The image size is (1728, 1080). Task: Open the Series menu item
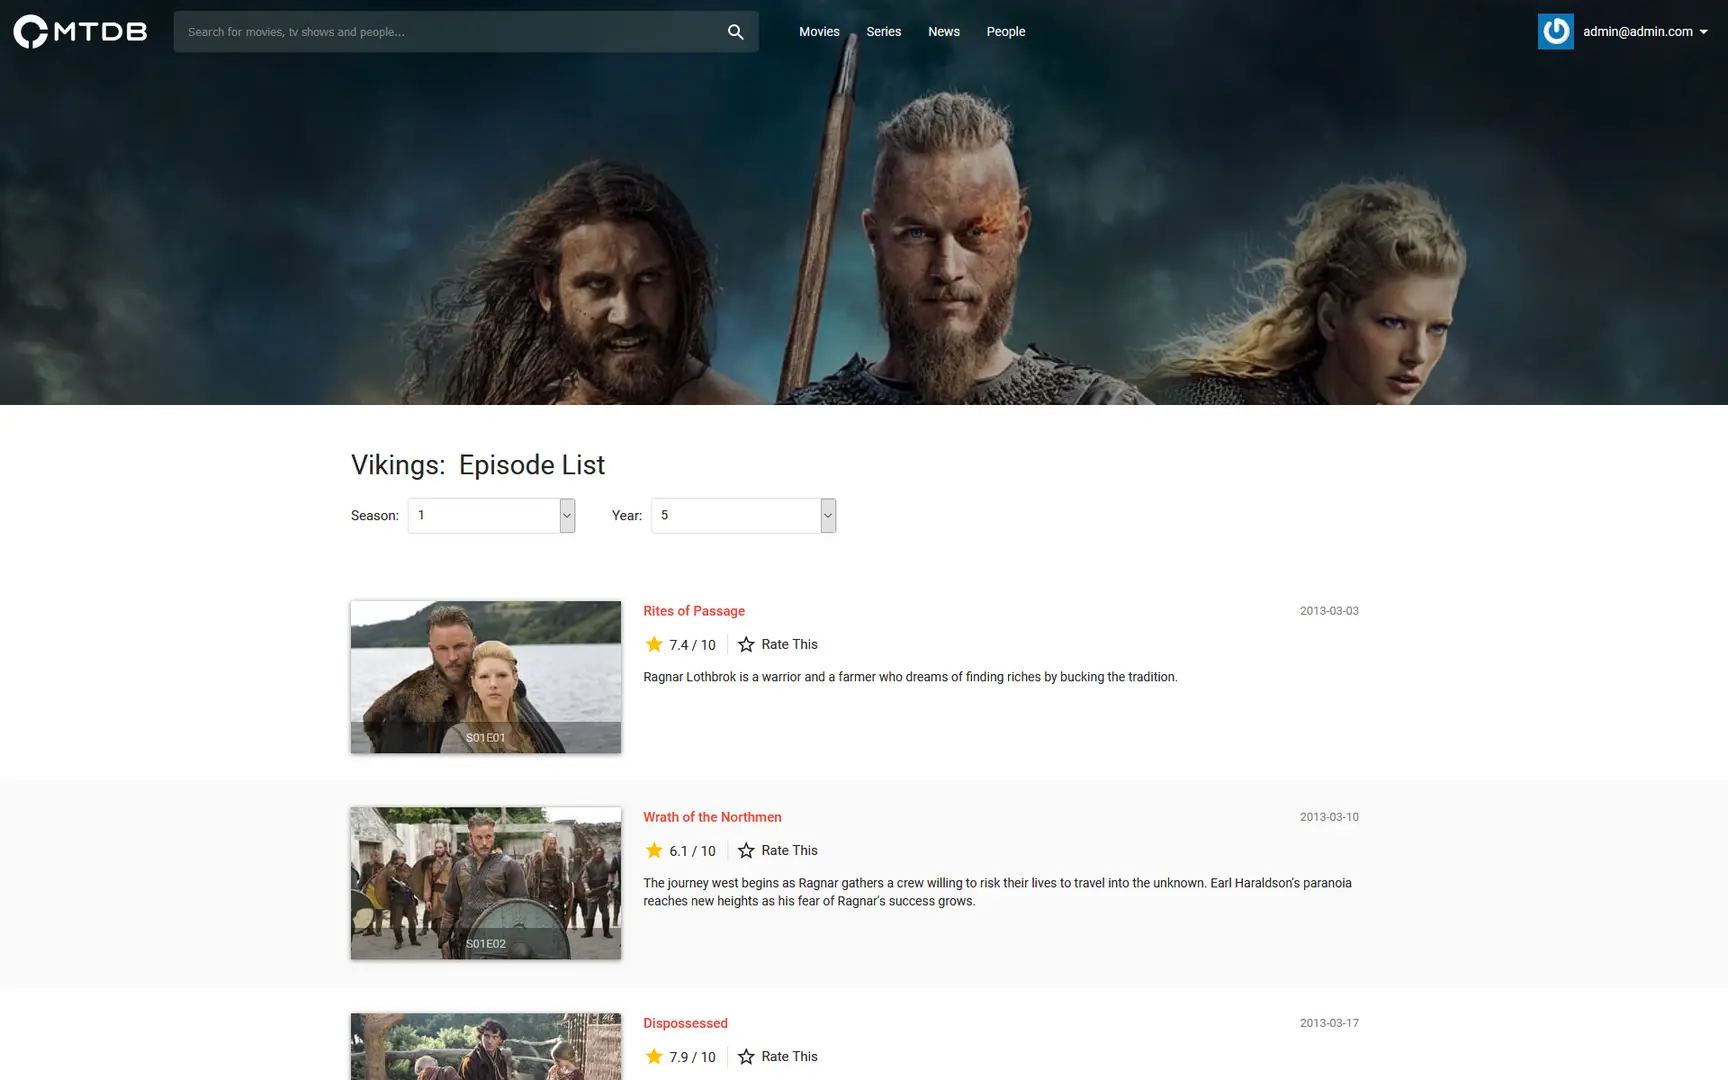point(883,32)
